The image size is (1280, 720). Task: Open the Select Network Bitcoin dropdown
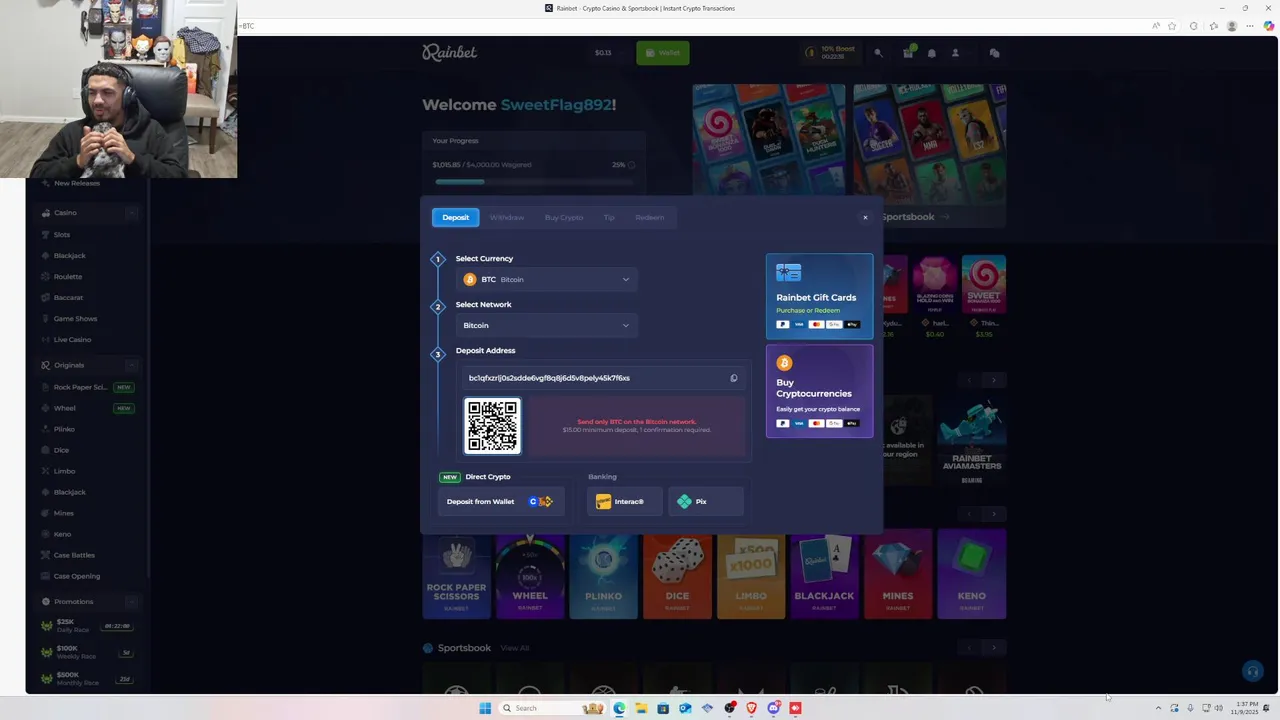546,325
